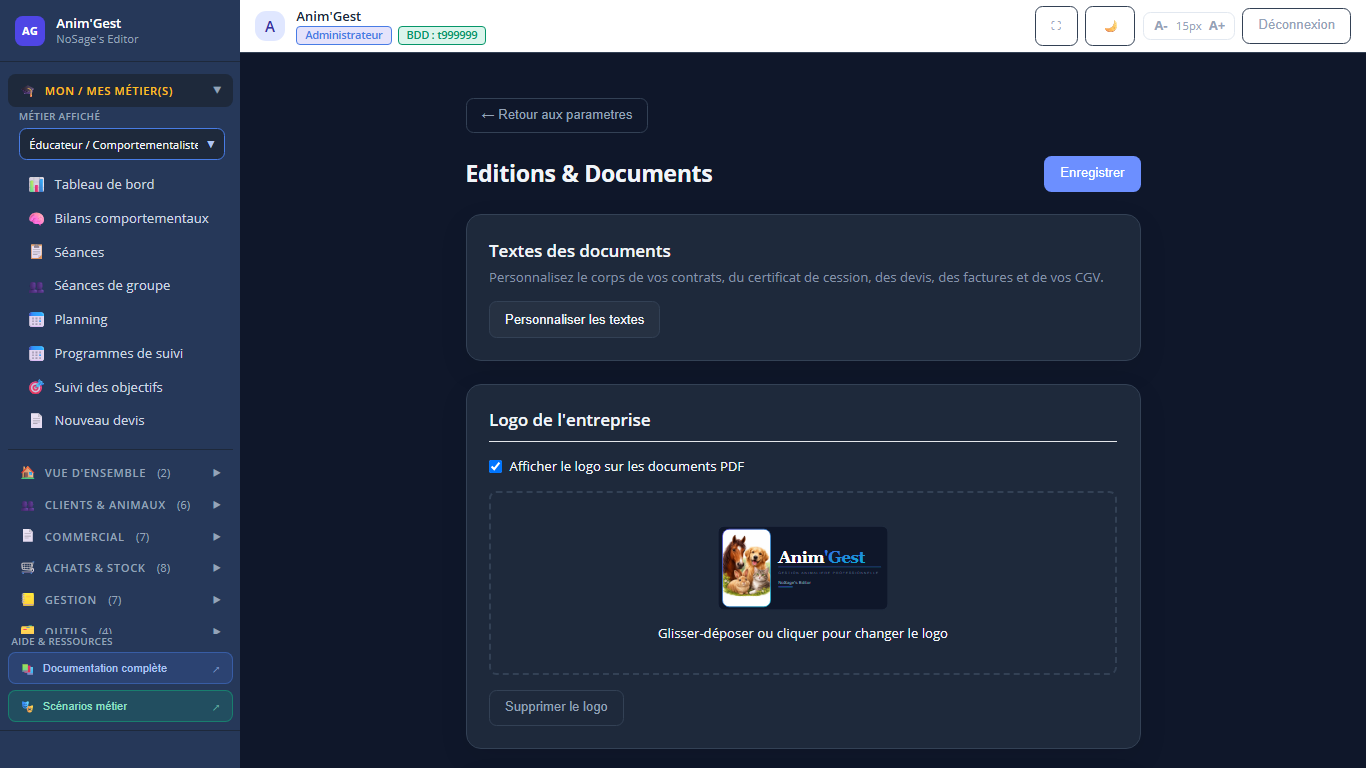This screenshot has height=768, width=1366.
Task: Click Supprimer le logo button
Action: tap(556, 707)
